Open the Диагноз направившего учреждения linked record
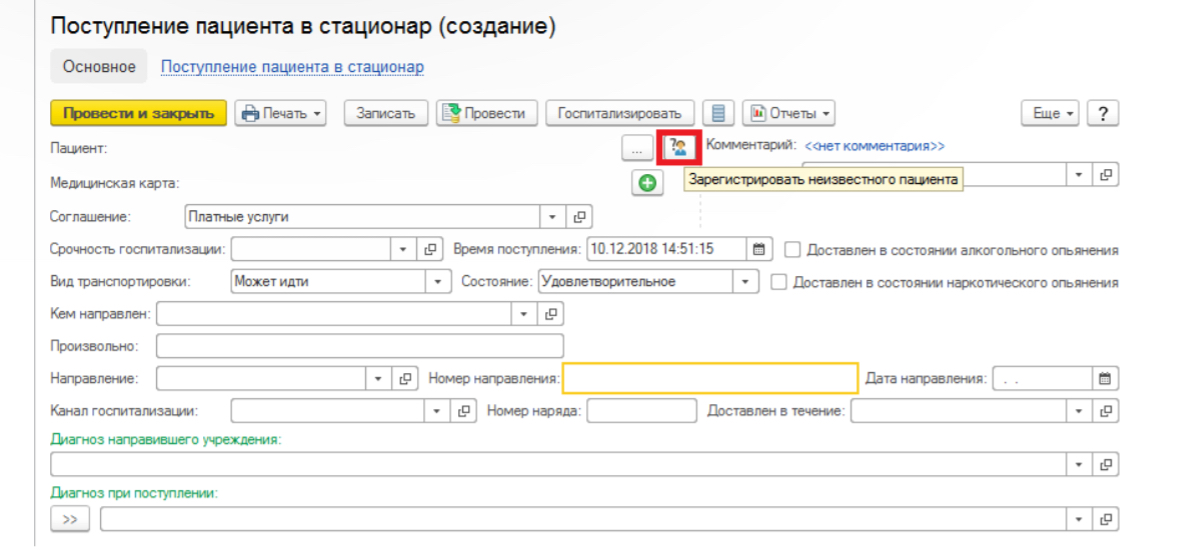Viewport: 1179px width, 552px height. (1105, 464)
